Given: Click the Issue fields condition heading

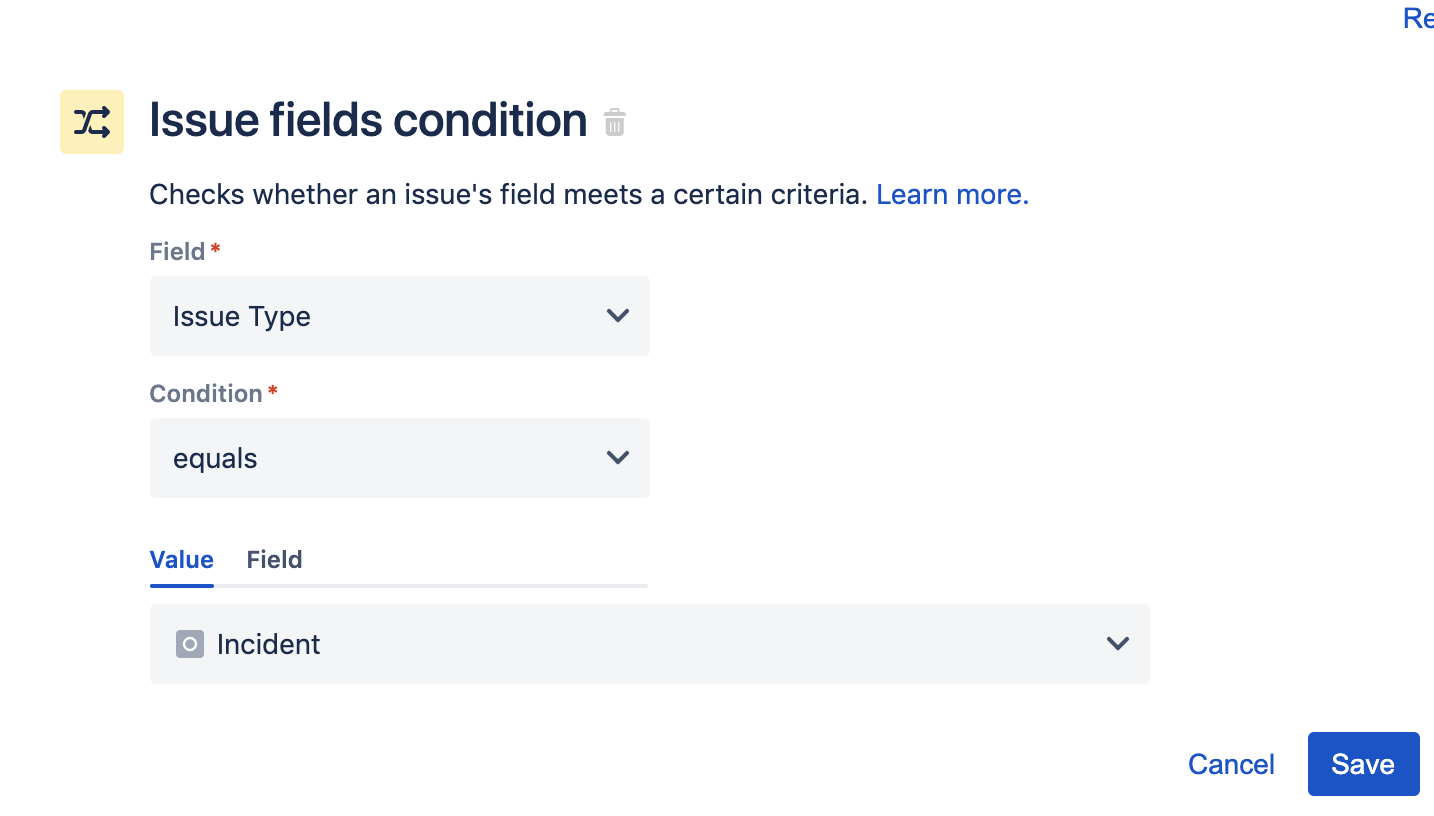Looking at the screenshot, I should click(x=367, y=120).
